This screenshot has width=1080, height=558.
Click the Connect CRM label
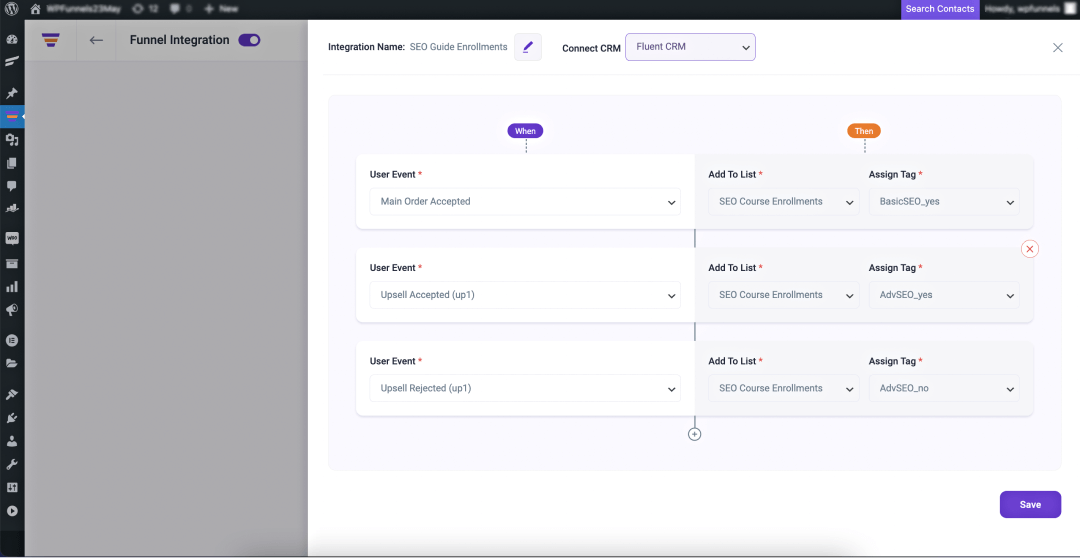tap(591, 48)
